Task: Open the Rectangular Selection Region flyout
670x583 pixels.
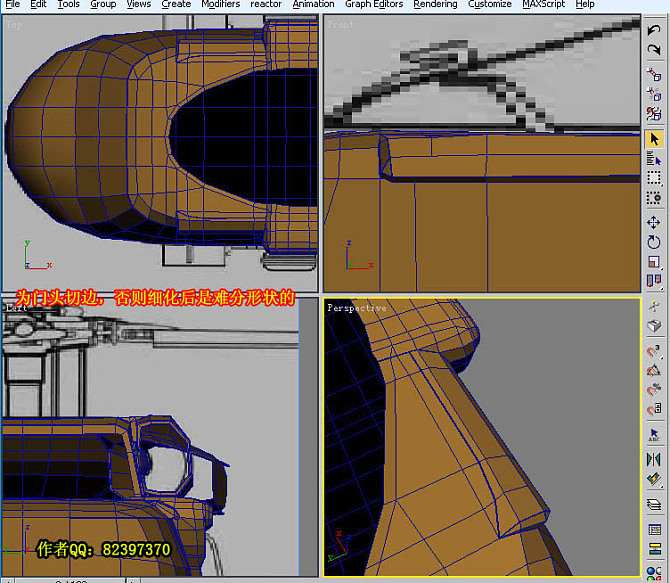Action: click(653, 178)
